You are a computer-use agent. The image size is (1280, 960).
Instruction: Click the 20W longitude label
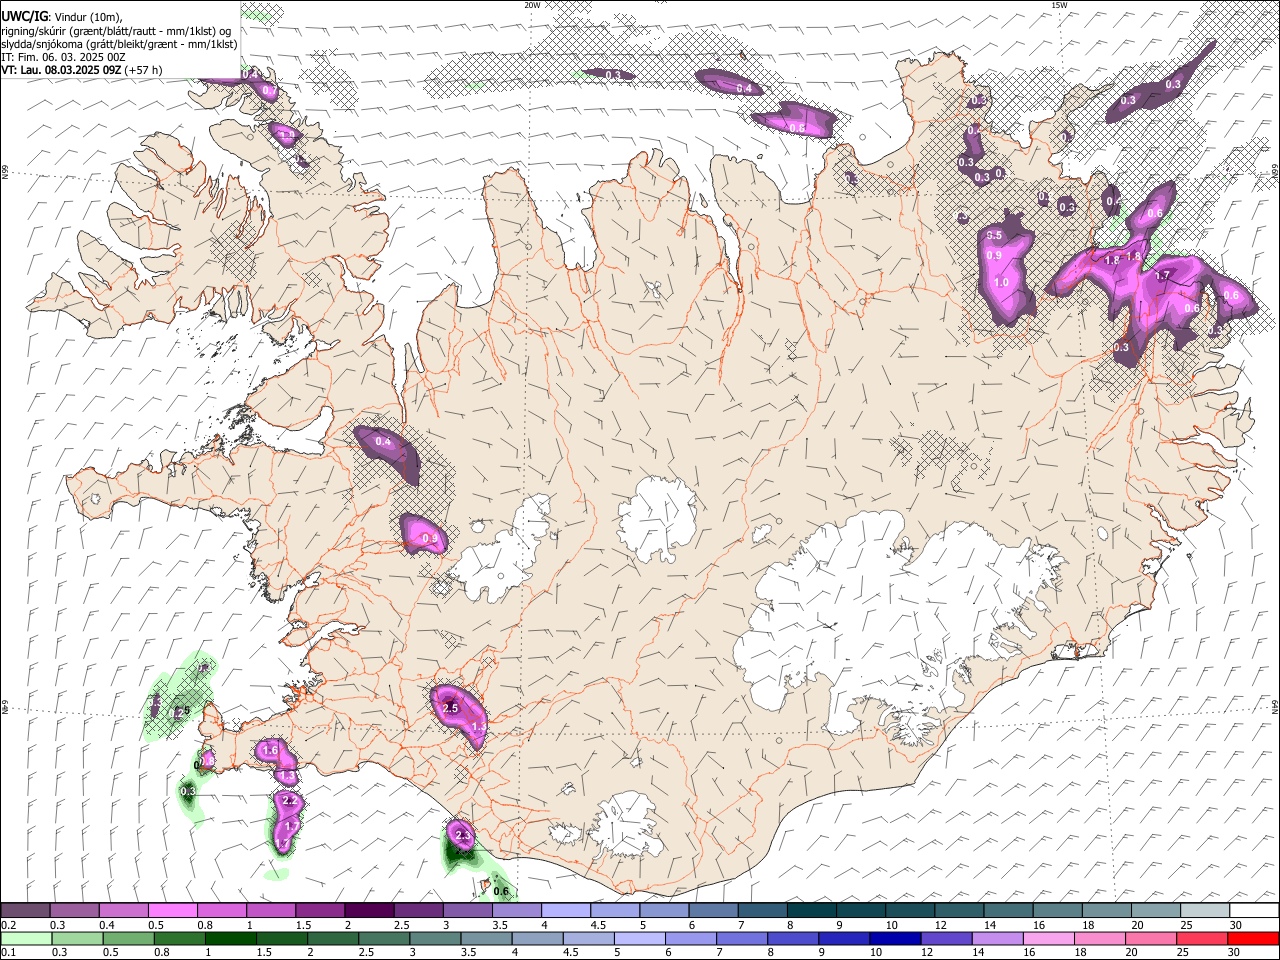[531, 5]
